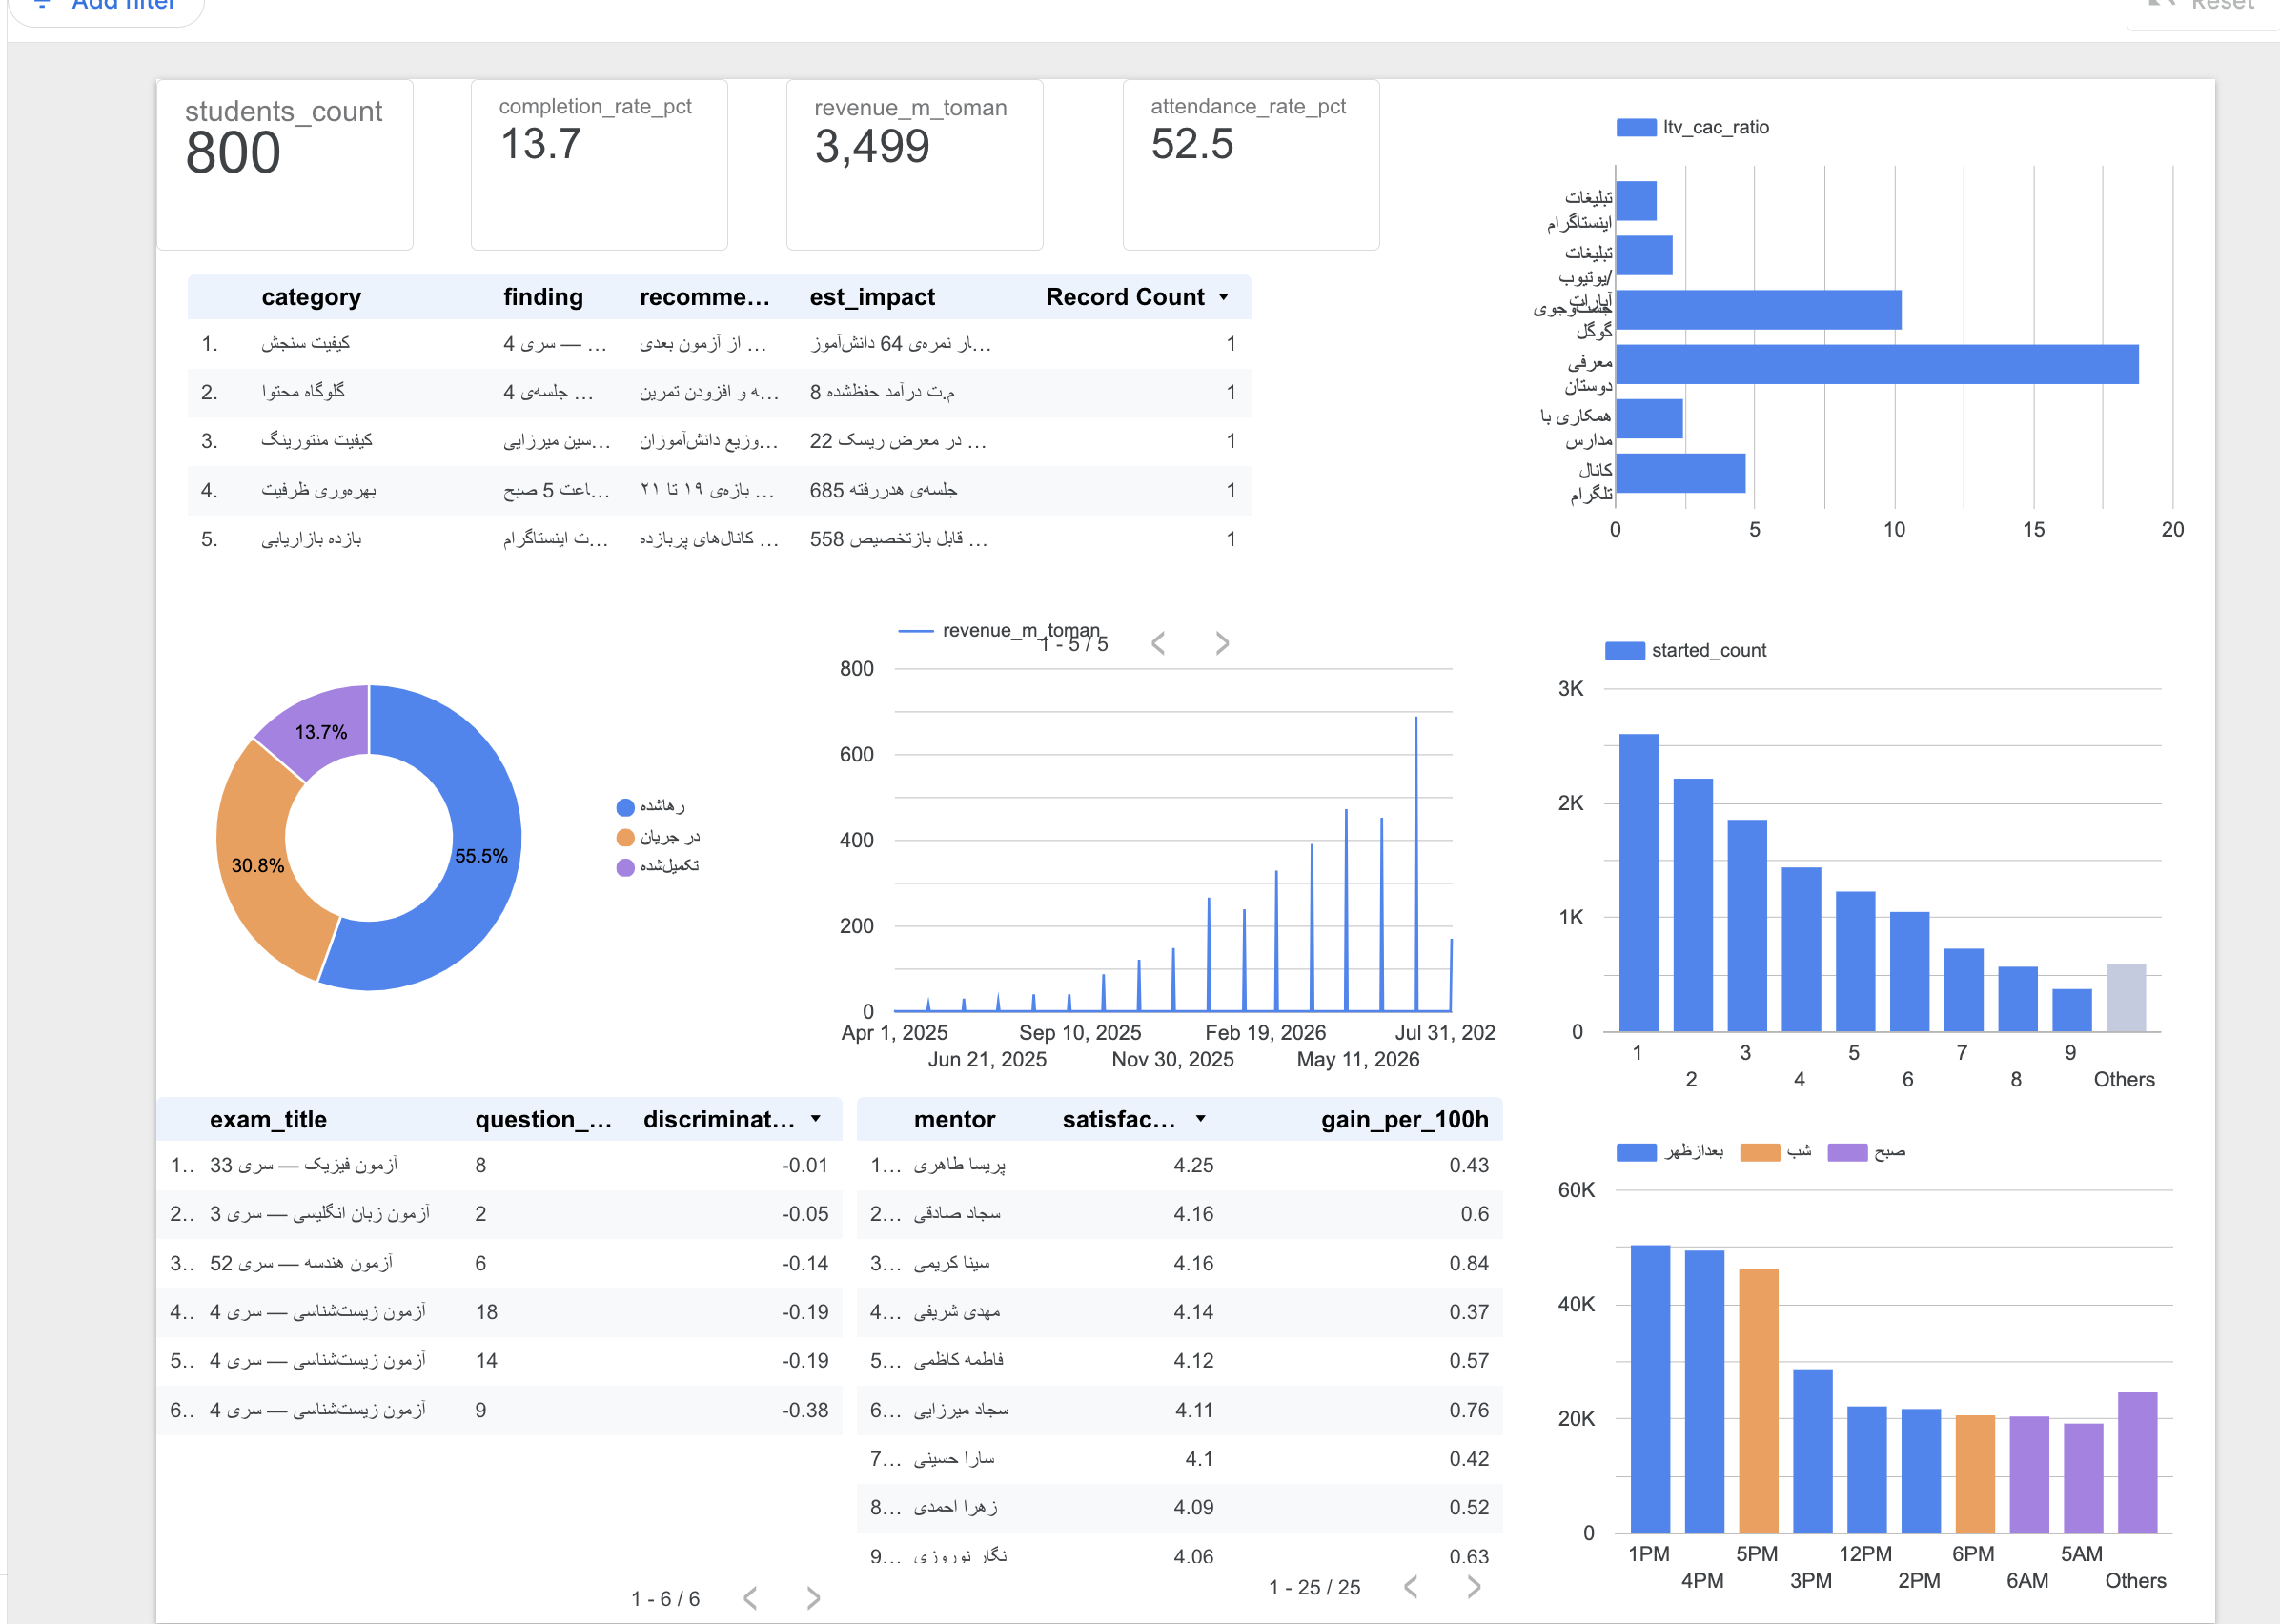
Task: Sort by recomme… column header
Action: click(705, 297)
